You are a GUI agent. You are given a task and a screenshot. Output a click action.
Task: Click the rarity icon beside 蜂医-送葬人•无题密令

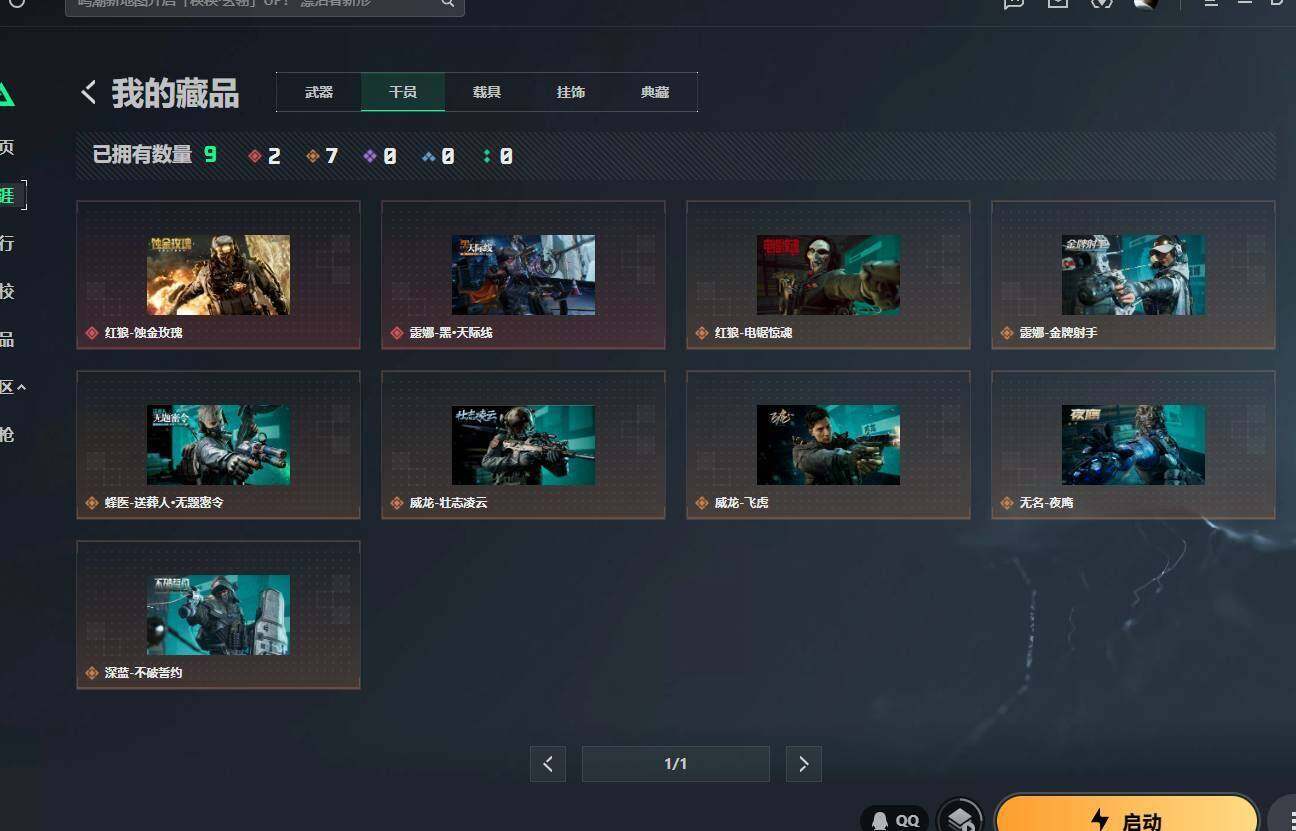point(92,503)
